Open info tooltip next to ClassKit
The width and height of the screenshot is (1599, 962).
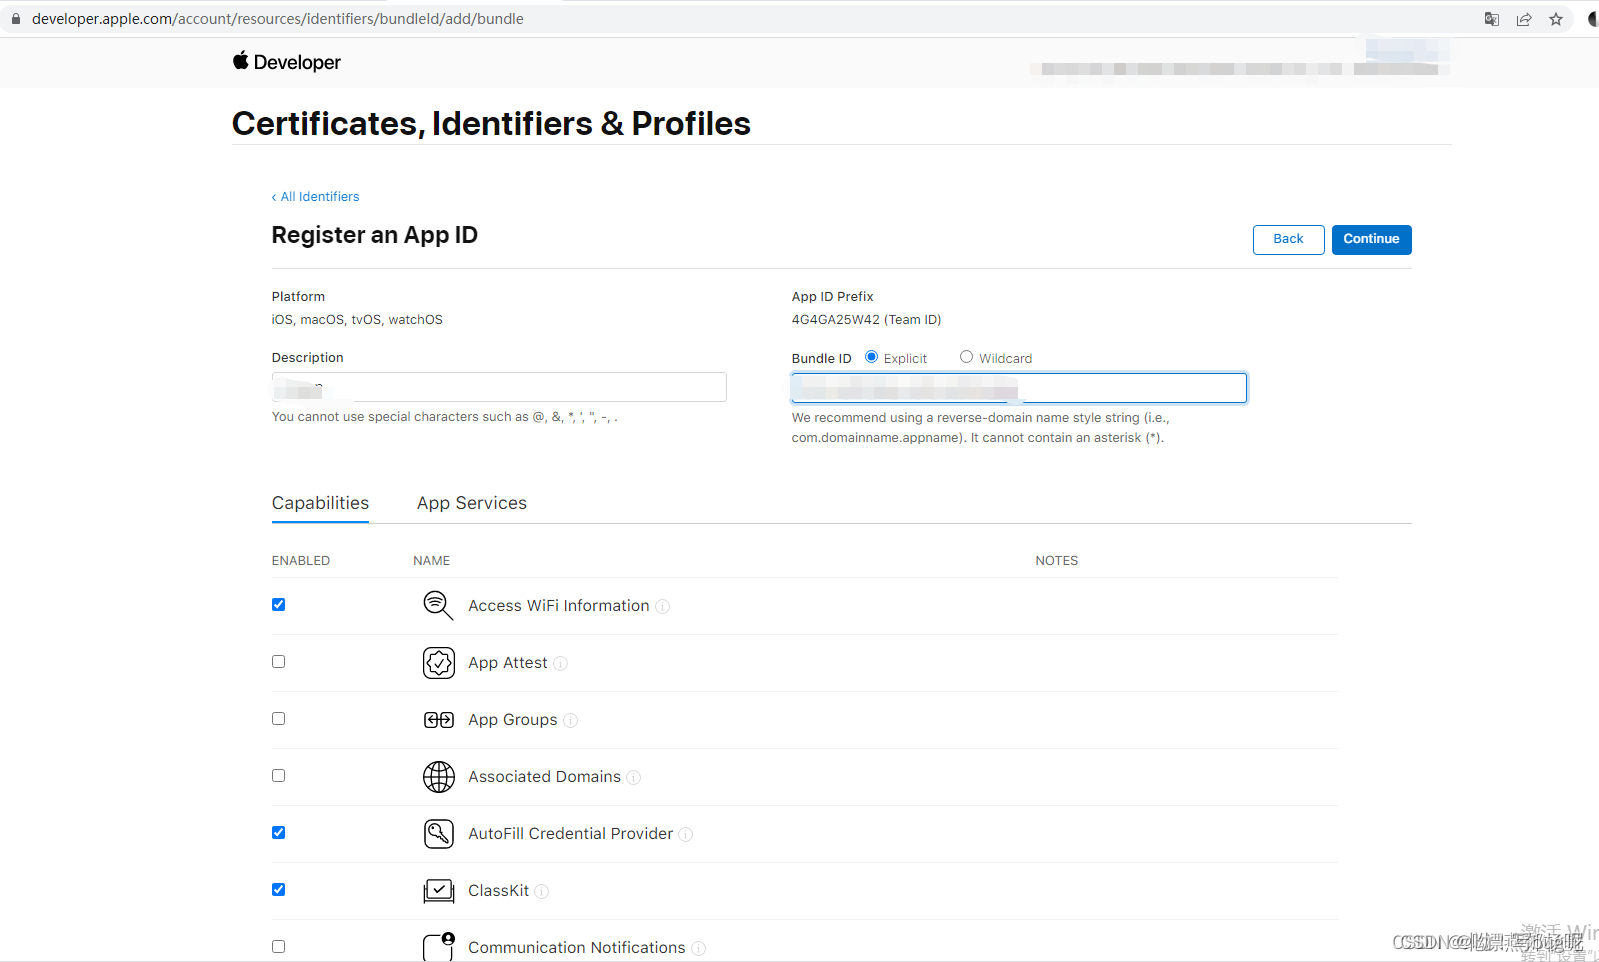542,892
